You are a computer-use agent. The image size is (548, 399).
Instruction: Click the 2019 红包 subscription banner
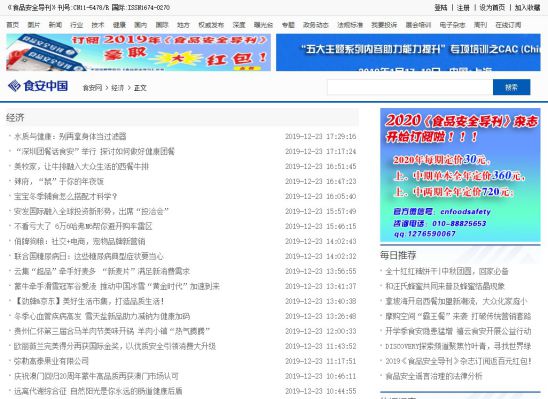click(x=138, y=52)
